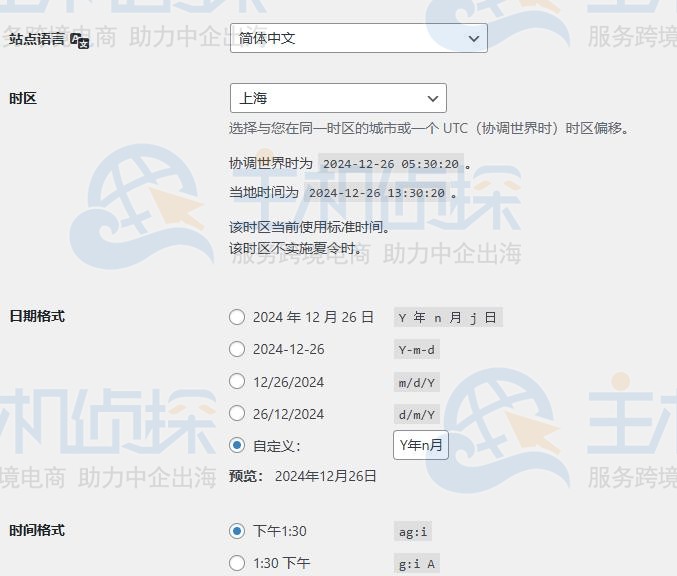Click the d/m/Y format code
The width and height of the screenshot is (677, 576).
pyautogui.click(x=417, y=415)
